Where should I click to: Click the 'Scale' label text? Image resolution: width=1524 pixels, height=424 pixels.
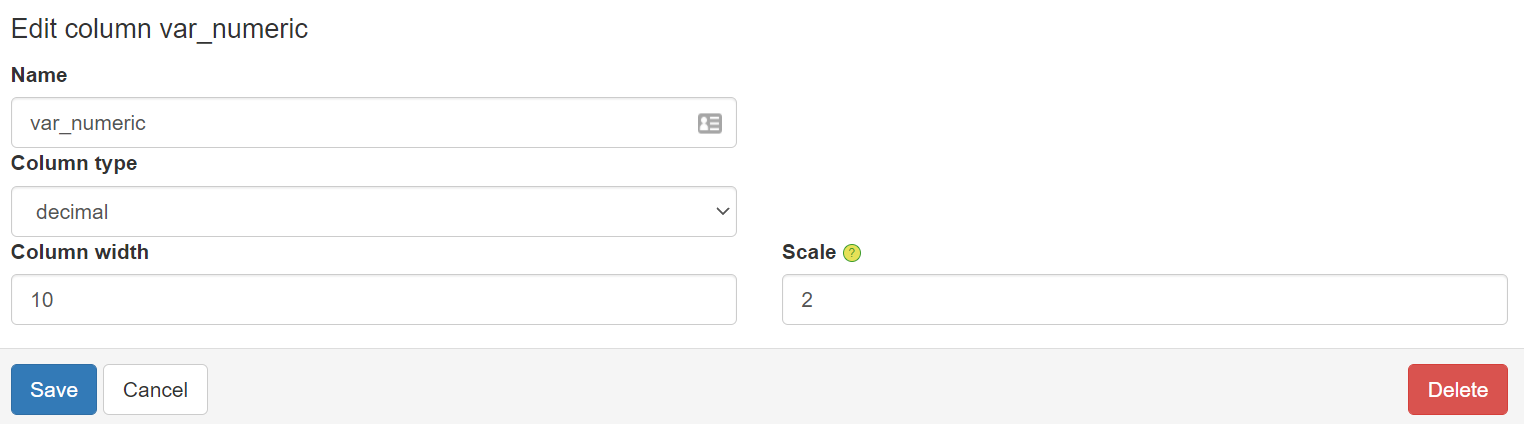tap(808, 252)
